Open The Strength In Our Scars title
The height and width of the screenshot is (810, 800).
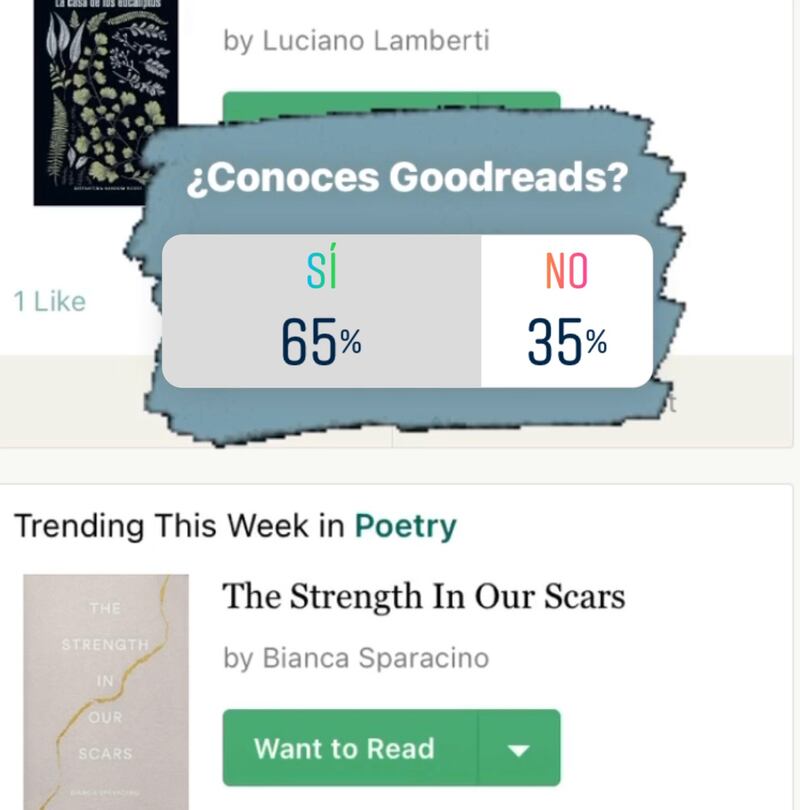(x=423, y=597)
